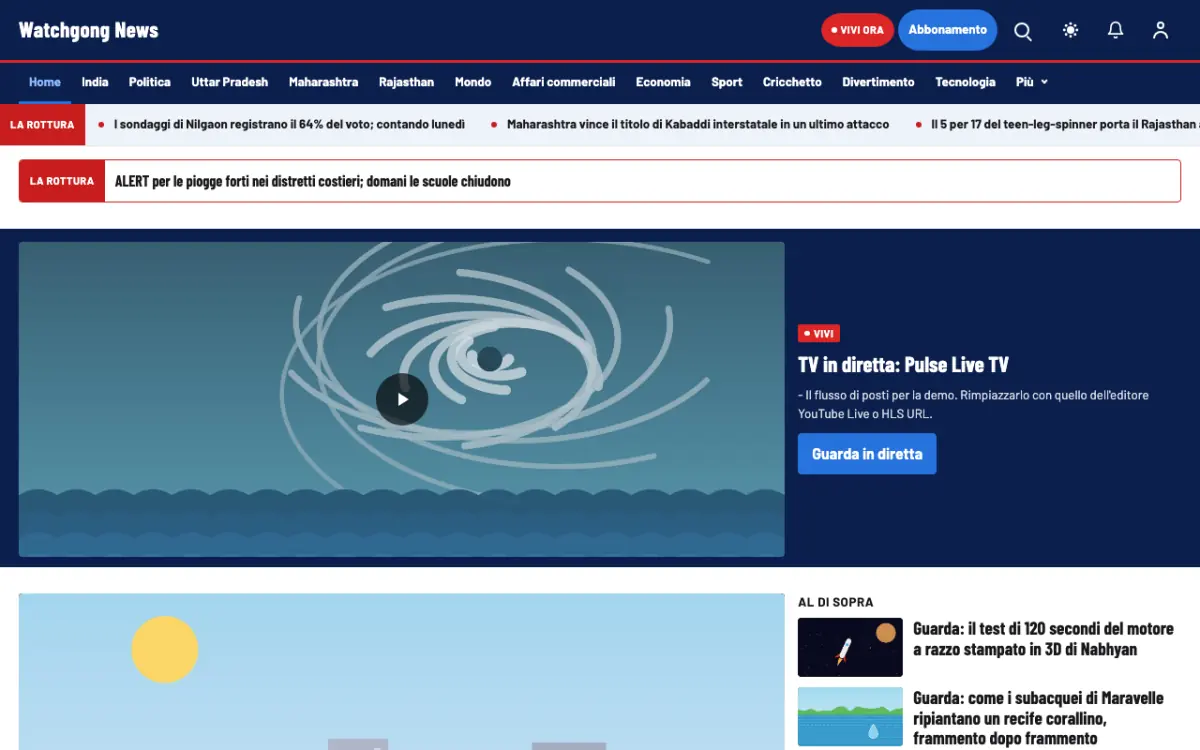Open ticker item about Nilgaon polls

point(289,125)
